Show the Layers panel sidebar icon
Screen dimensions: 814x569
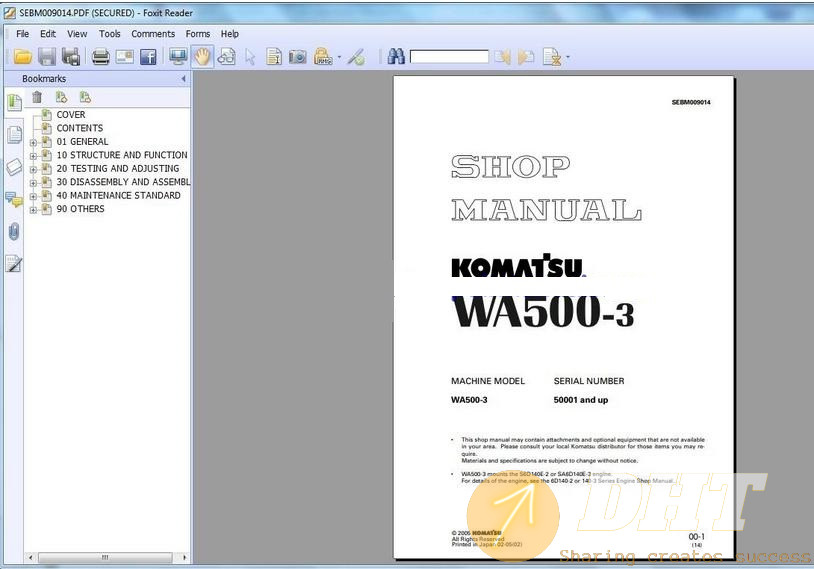pyautogui.click(x=15, y=167)
